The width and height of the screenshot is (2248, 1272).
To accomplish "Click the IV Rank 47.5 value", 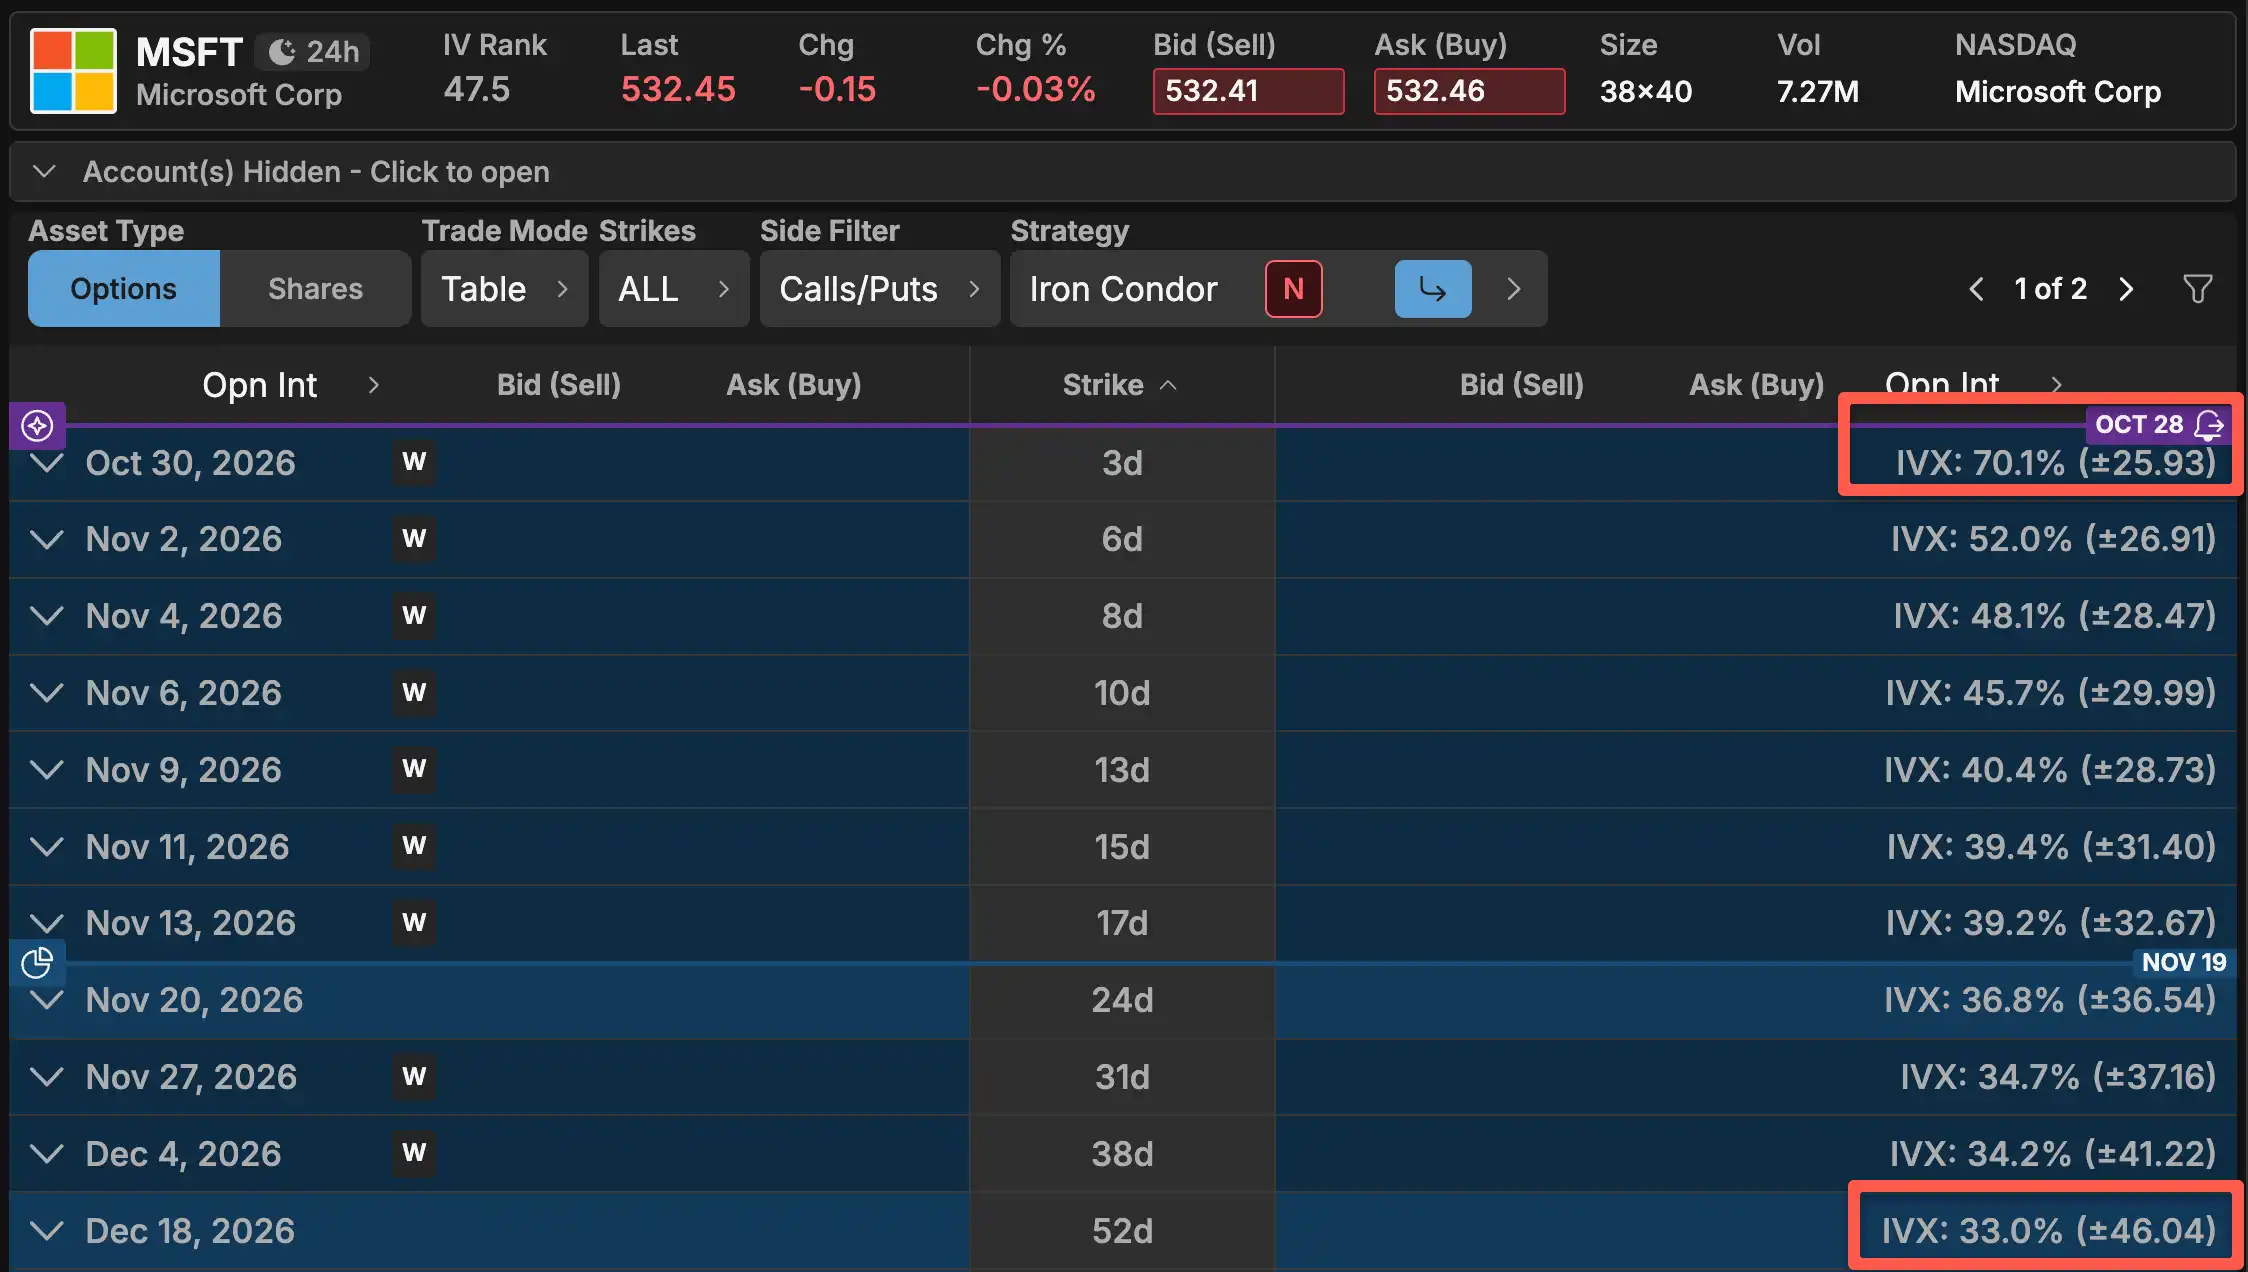I will click(477, 90).
